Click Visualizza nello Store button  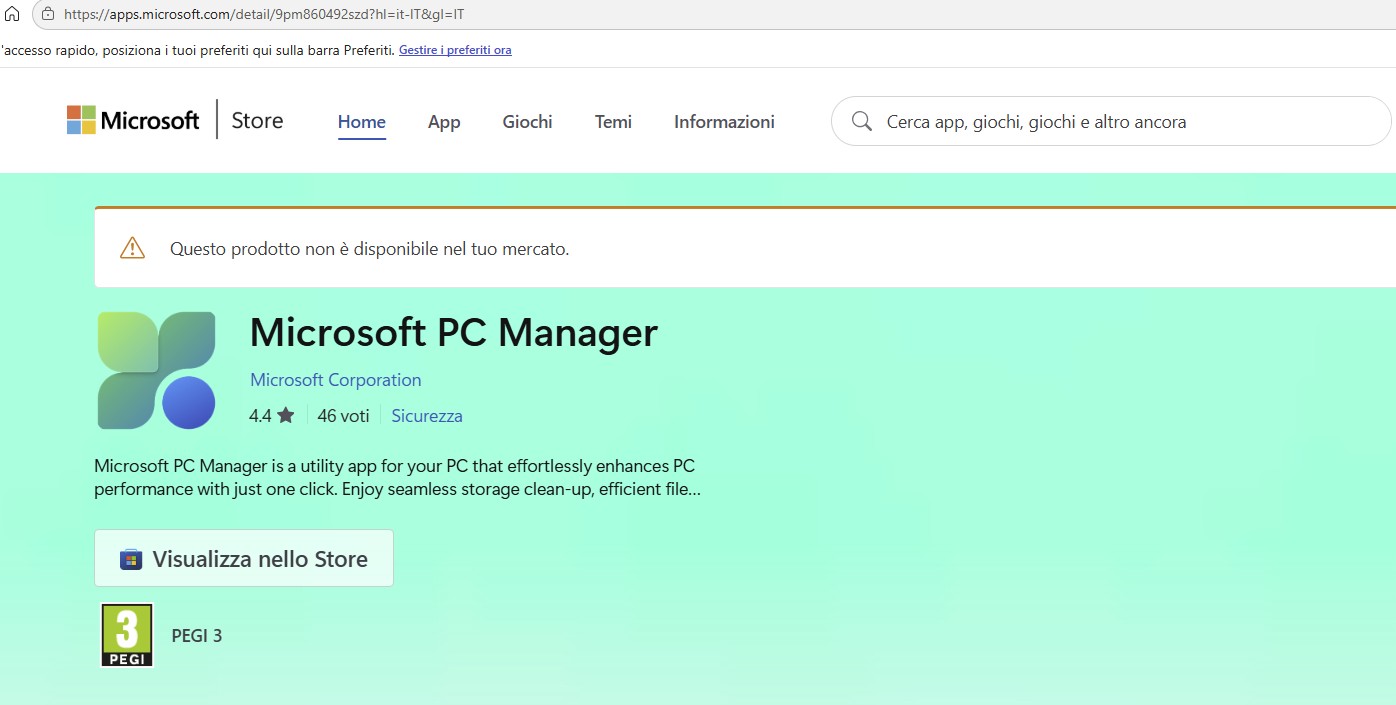(x=244, y=558)
